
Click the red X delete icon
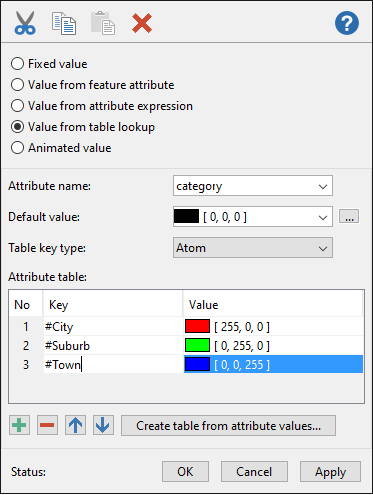coord(142,23)
